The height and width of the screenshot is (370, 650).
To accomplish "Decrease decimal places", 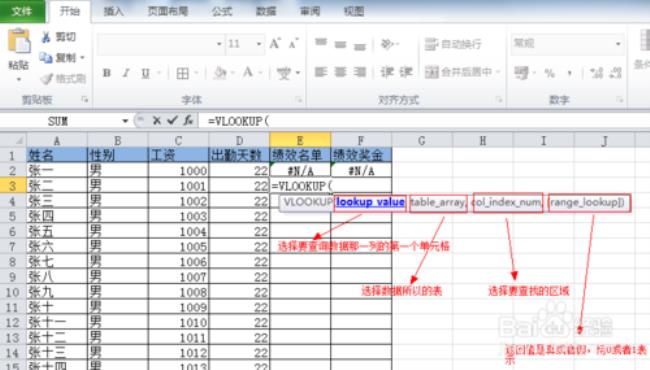I will click(616, 73).
